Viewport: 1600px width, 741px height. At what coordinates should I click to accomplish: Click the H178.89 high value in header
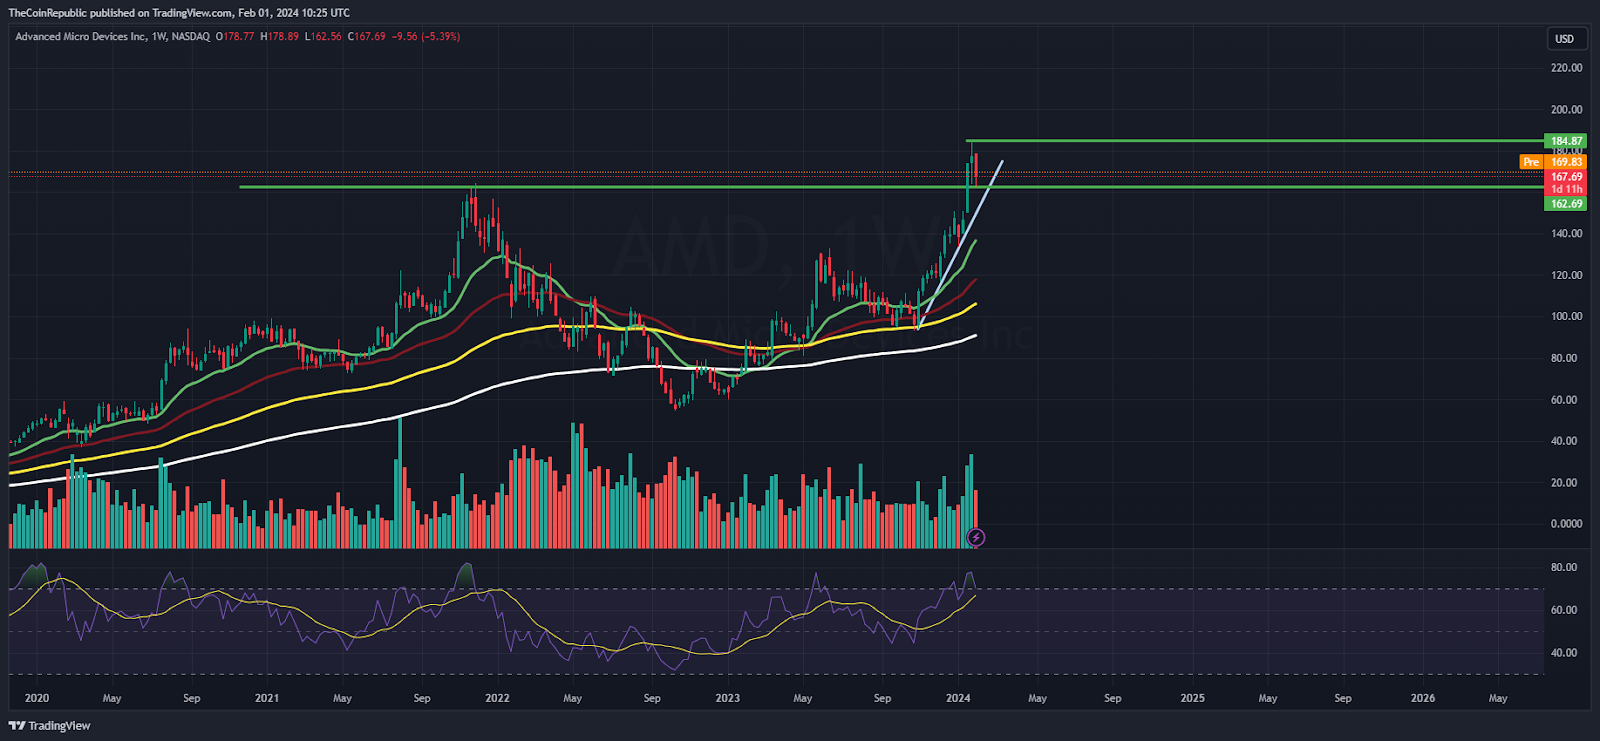[x=280, y=37]
